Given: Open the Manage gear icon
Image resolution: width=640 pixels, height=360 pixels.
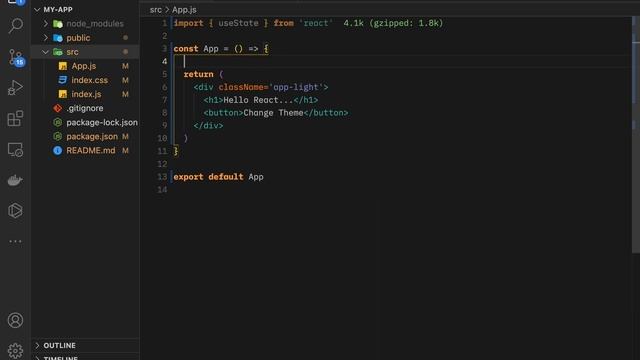Looking at the screenshot, I should point(16,351).
